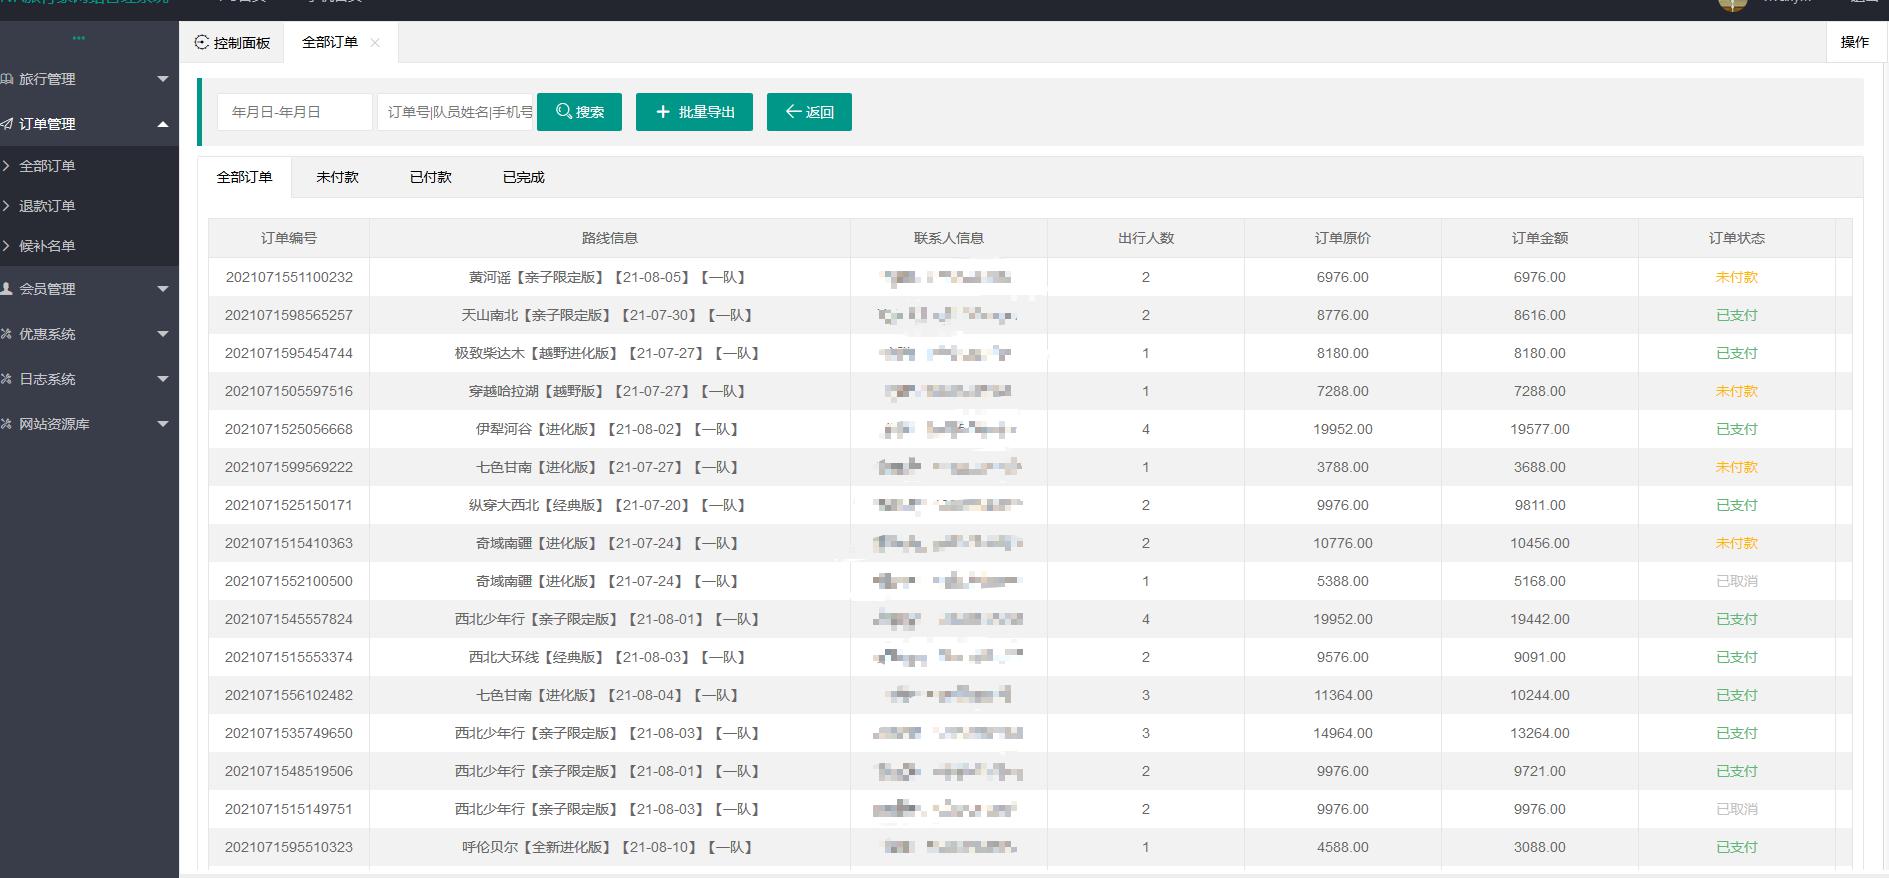This screenshot has height=878, width=1889.
Task: Click the 优惠系统 sidebar icon
Action: coord(6,334)
